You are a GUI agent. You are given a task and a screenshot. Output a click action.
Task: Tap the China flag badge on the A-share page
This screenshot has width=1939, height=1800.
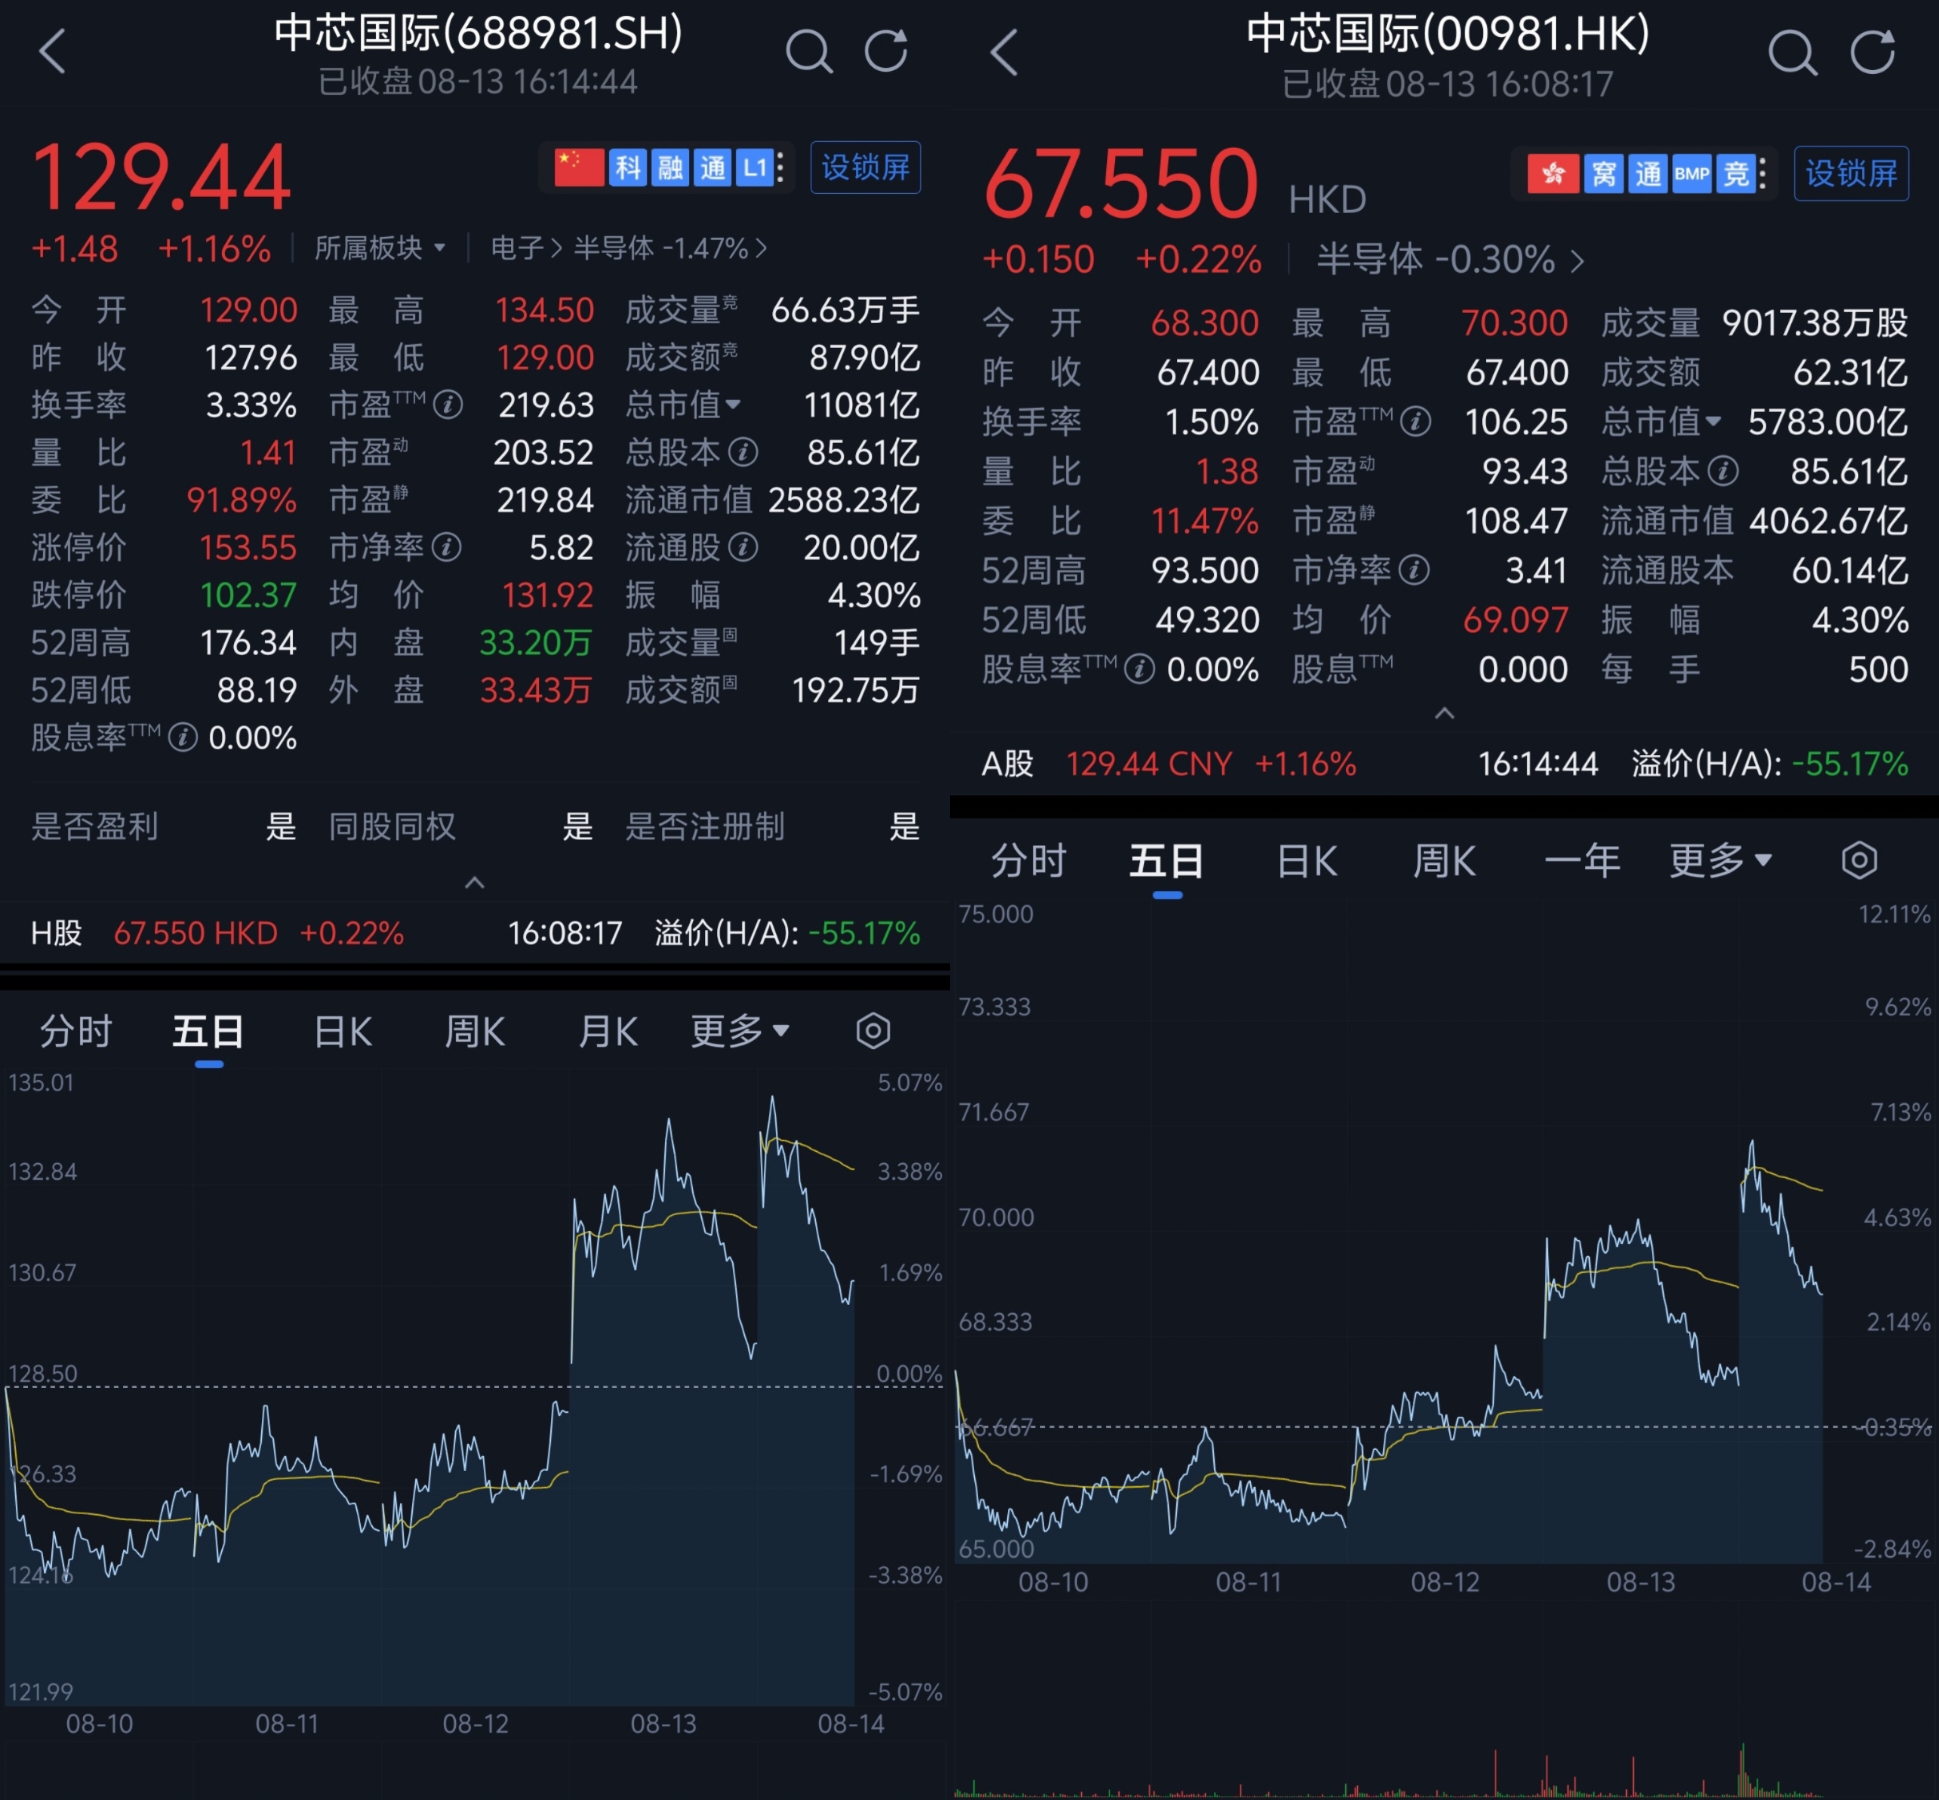[x=579, y=167]
